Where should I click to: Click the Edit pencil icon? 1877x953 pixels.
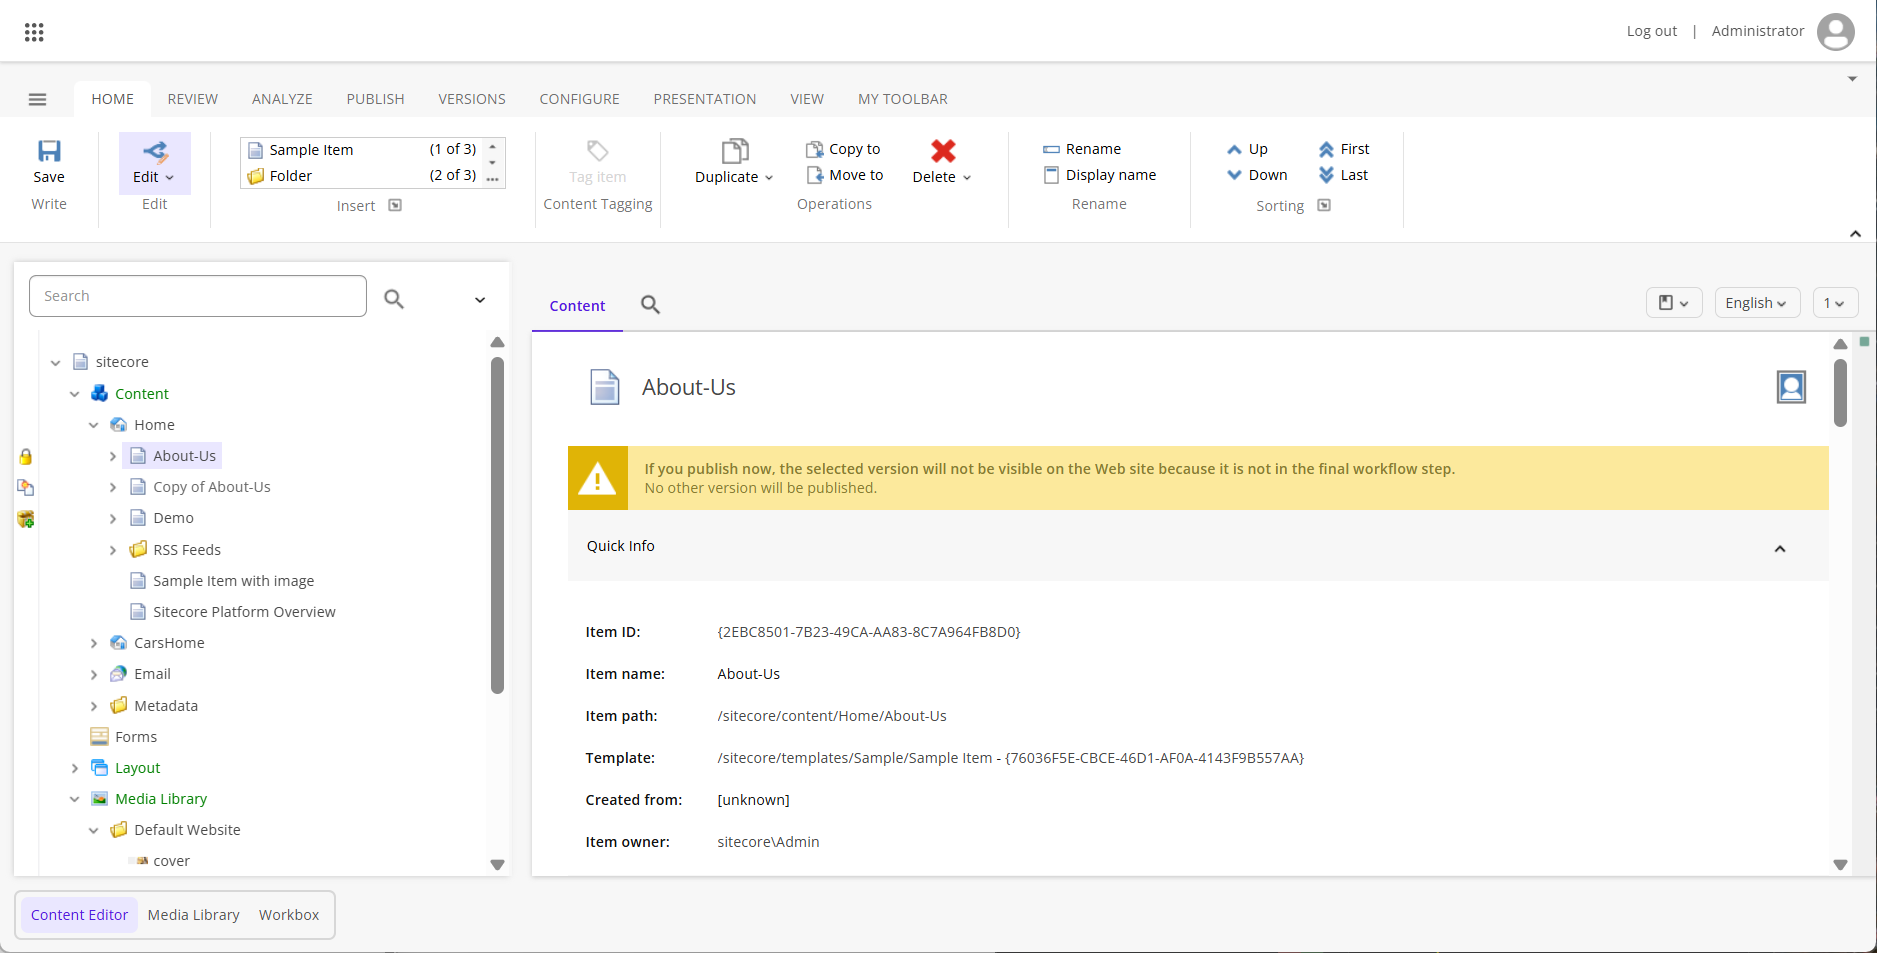(155, 151)
